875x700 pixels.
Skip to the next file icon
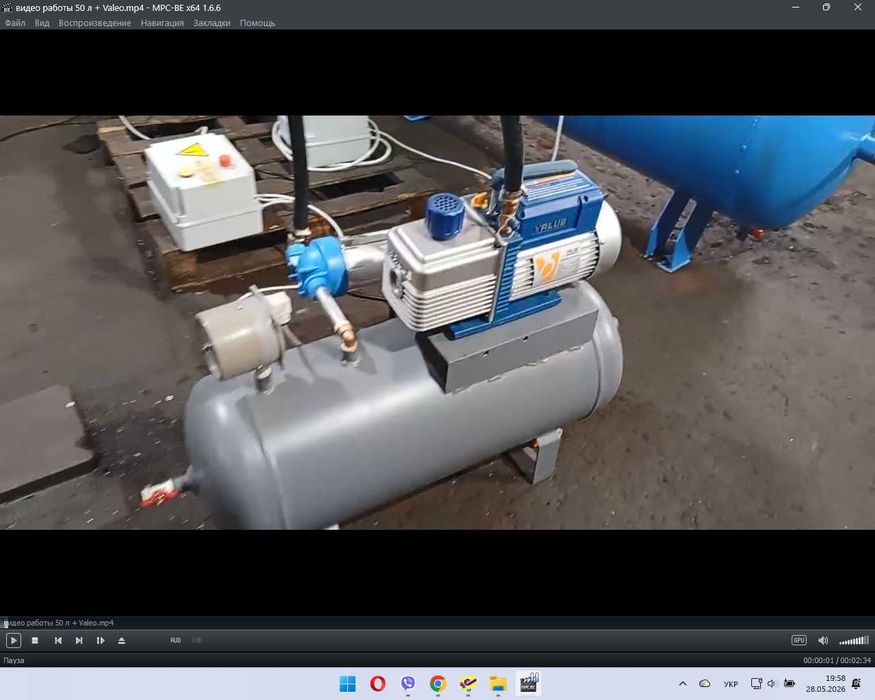pos(79,640)
